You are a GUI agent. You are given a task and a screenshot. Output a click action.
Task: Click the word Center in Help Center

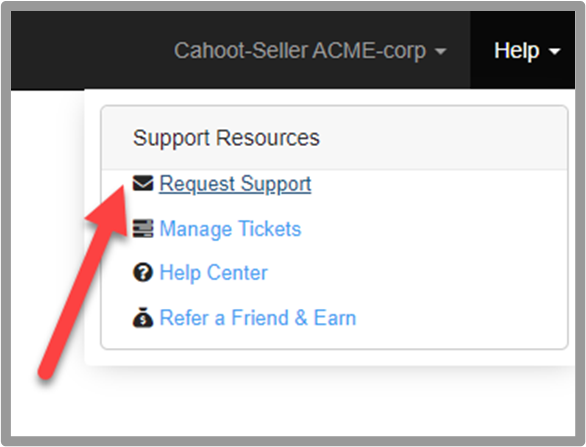237,272
